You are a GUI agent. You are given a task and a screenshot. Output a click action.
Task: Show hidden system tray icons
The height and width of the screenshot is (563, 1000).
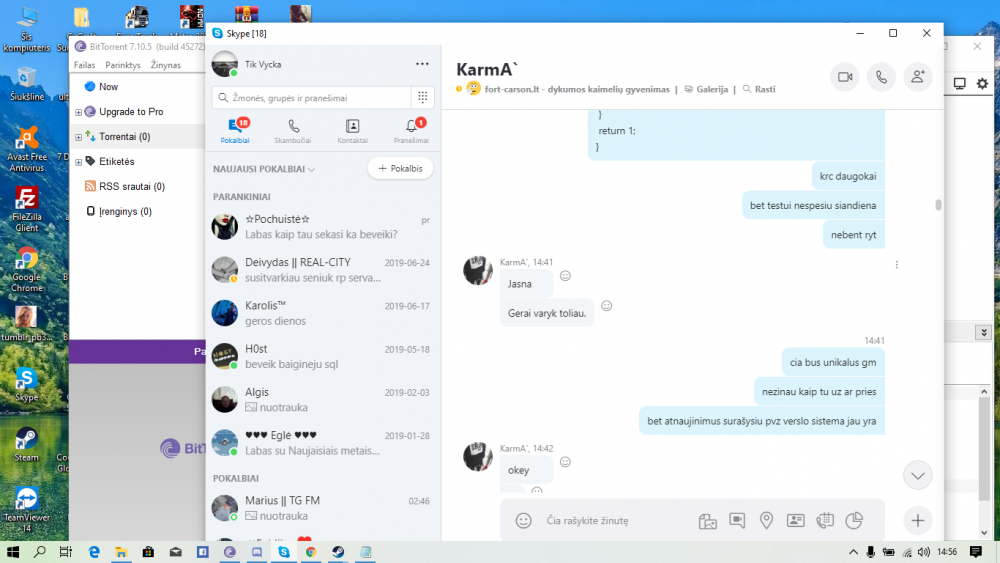(x=853, y=552)
